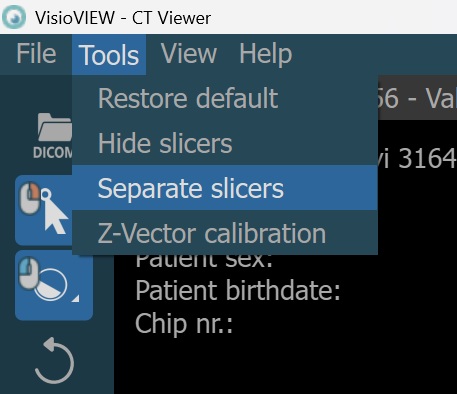This screenshot has width=457, height=394.
Task: Switch to the partially visible '56 - Val' tab
Action: [417, 98]
